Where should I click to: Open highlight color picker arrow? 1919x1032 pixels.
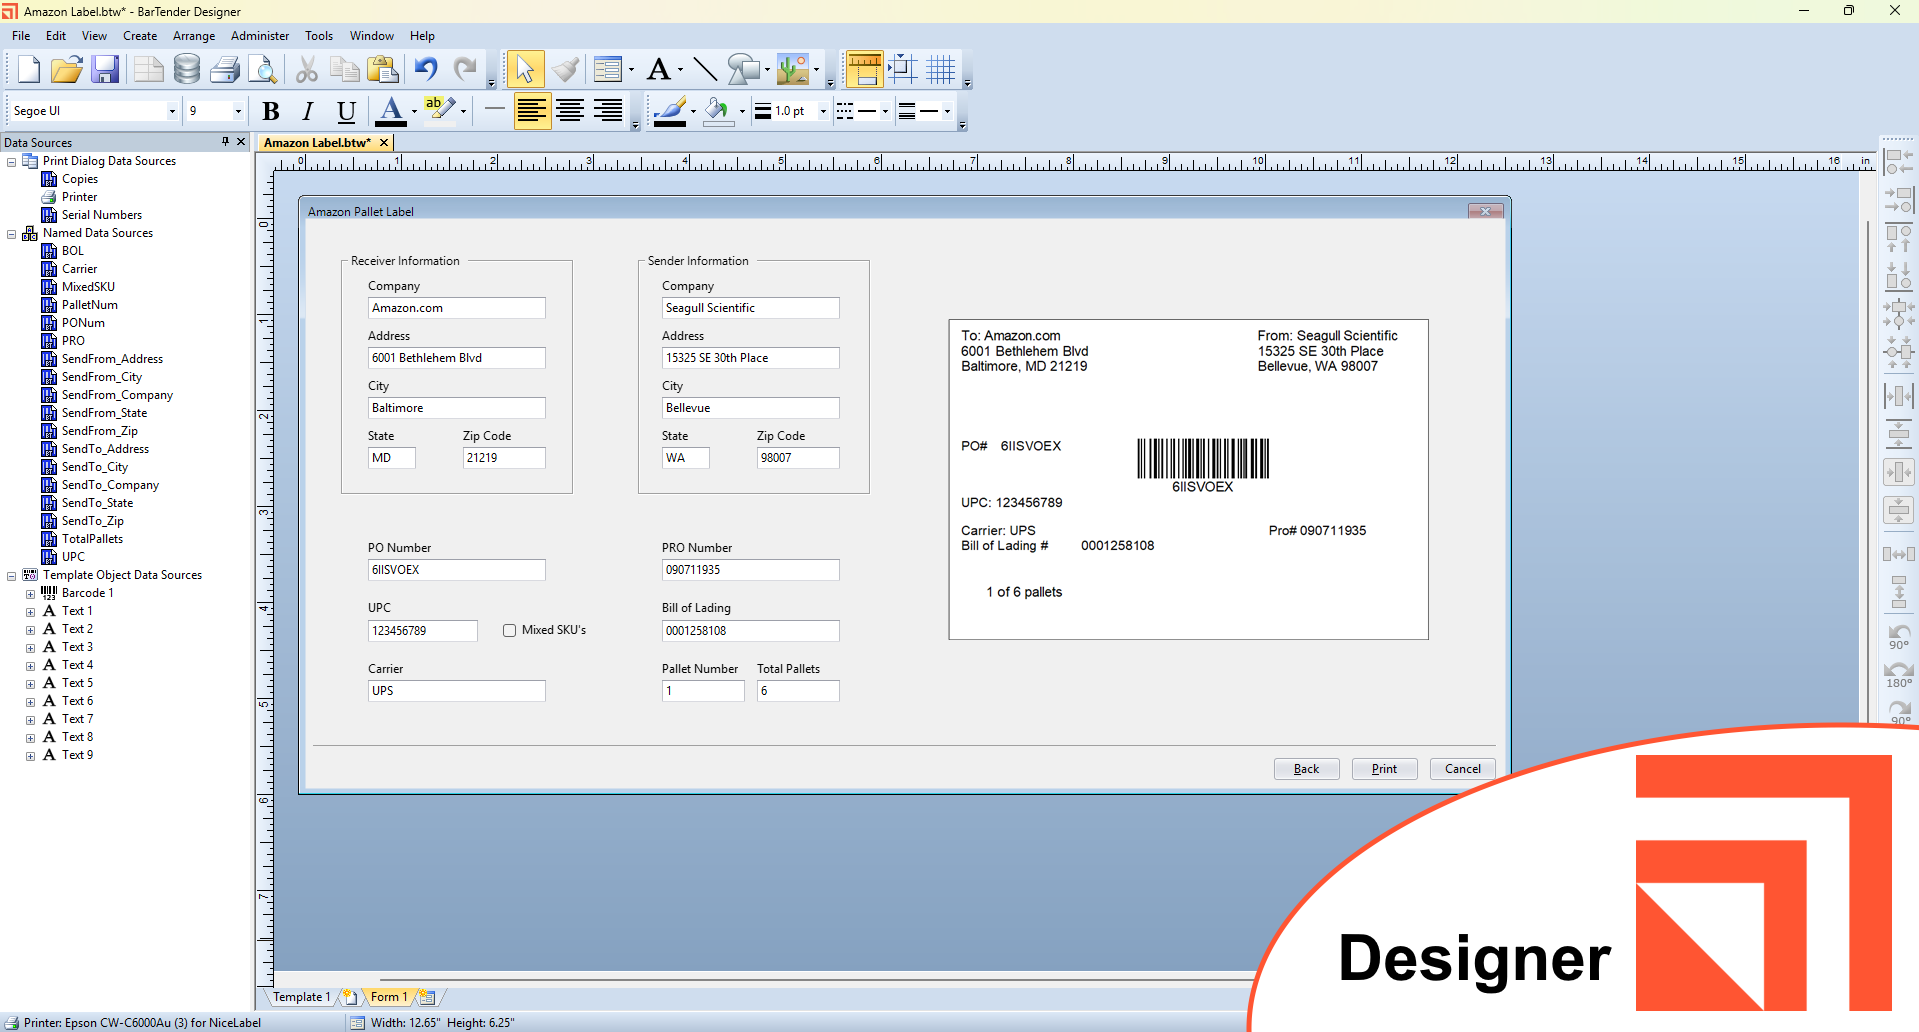coord(463,111)
